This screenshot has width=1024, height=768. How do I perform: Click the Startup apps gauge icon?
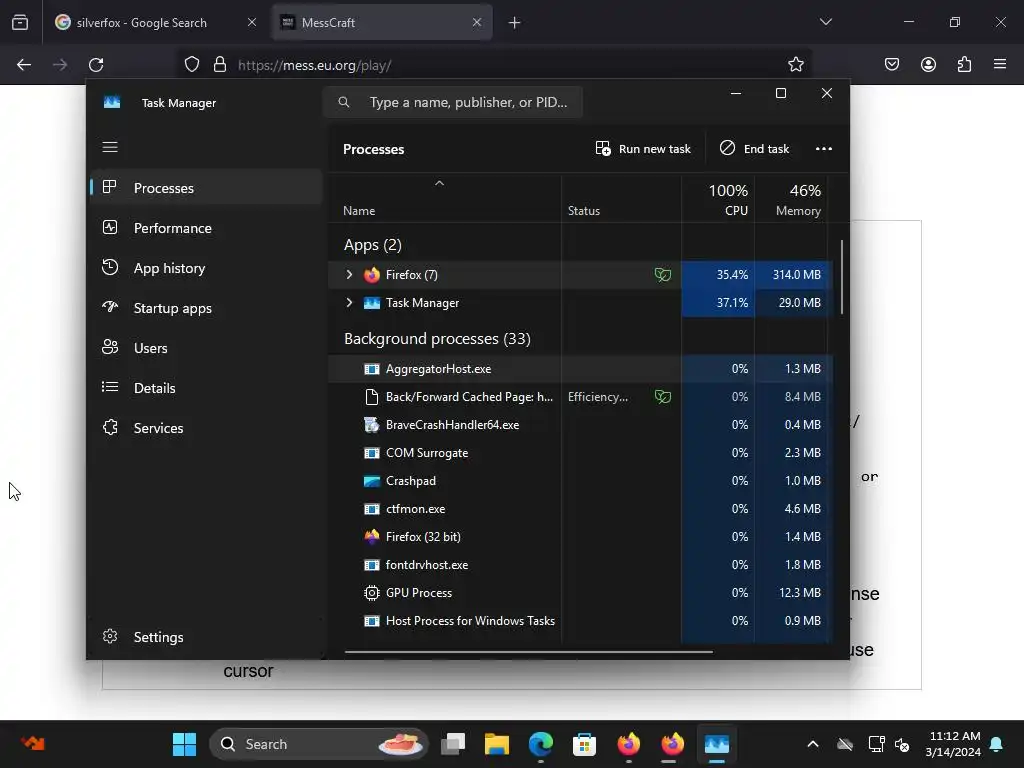[x=110, y=307]
